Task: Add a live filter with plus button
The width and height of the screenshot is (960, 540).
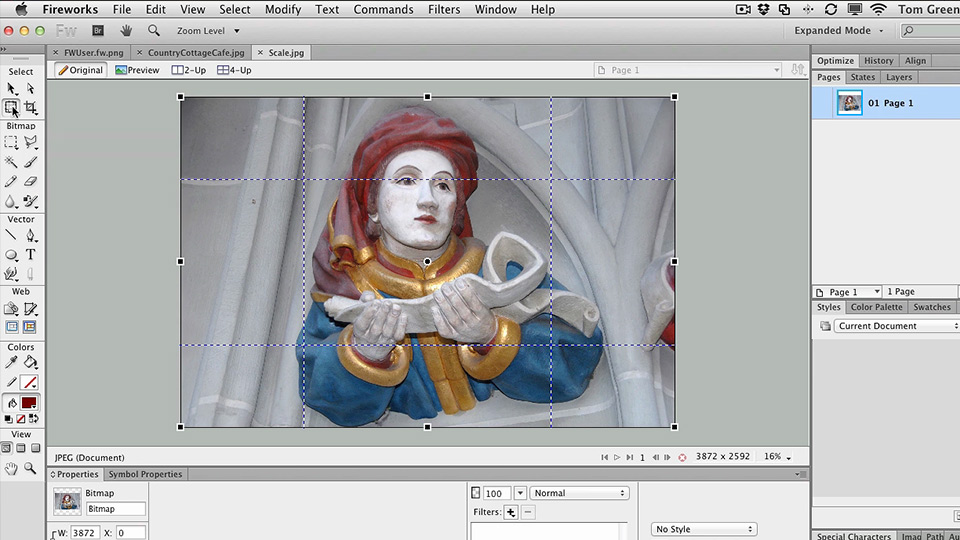Action: (511, 512)
